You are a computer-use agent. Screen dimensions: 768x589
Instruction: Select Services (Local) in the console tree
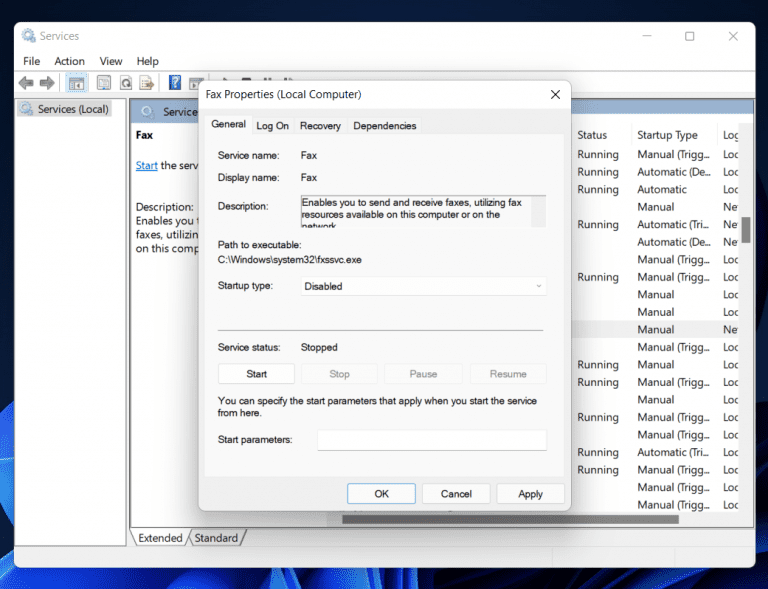[x=72, y=109]
